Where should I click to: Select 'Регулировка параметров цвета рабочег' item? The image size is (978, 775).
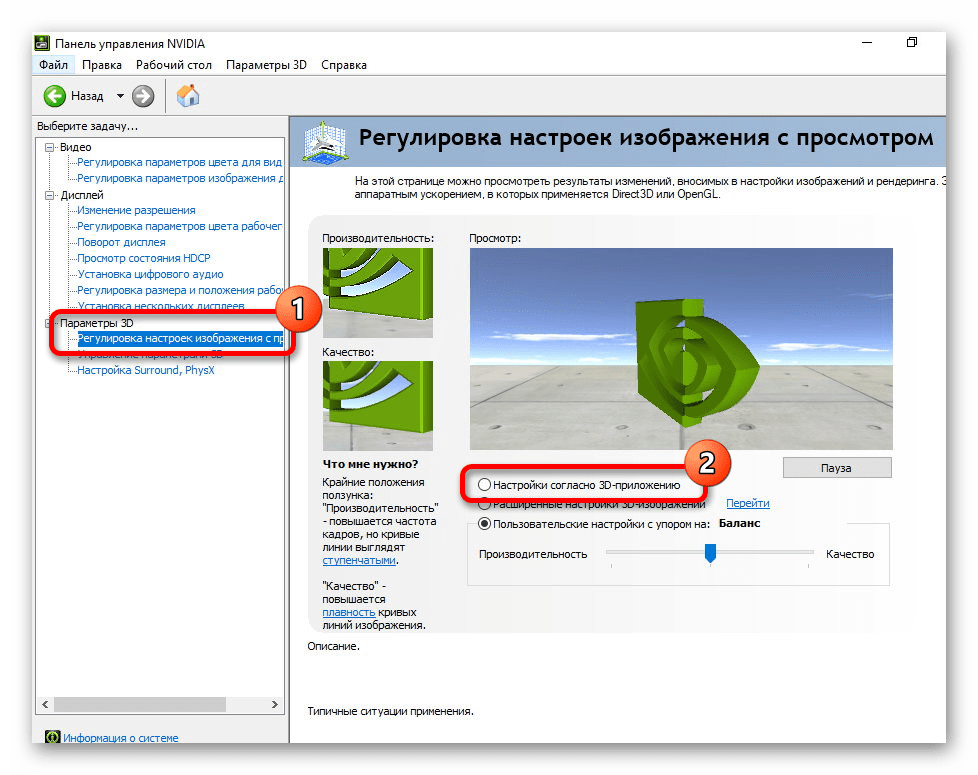pyautogui.click(x=180, y=226)
